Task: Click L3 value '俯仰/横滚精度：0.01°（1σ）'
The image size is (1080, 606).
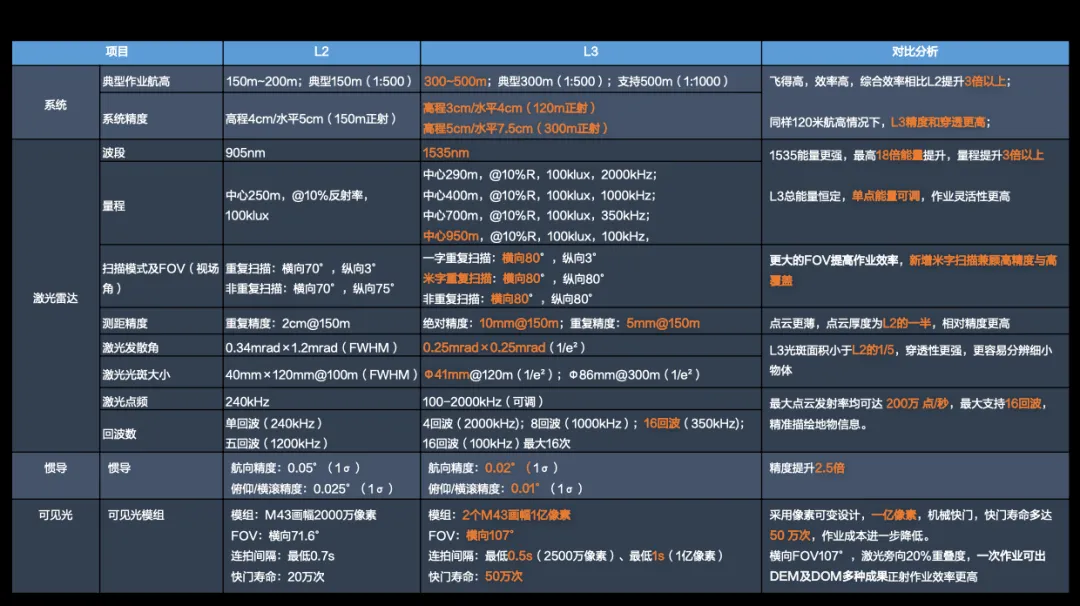Action: click(x=506, y=489)
